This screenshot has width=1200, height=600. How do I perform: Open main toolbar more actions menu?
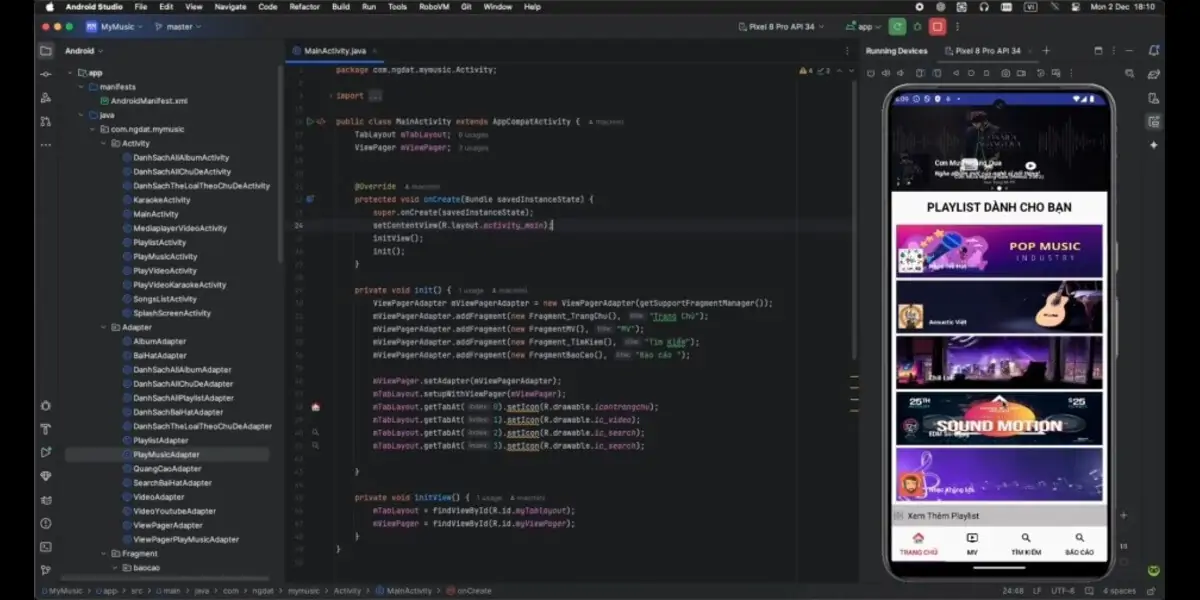tap(959, 27)
